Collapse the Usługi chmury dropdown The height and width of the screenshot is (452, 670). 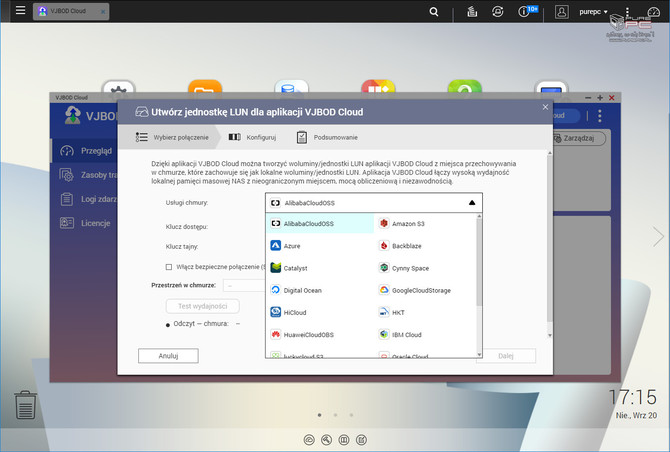pyautogui.click(x=472, y=203)
